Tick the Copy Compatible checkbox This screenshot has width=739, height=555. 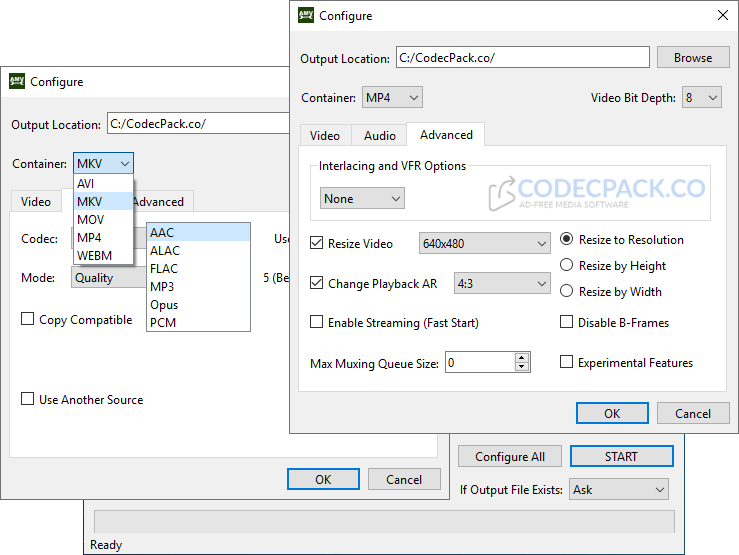tap(27, 319)
